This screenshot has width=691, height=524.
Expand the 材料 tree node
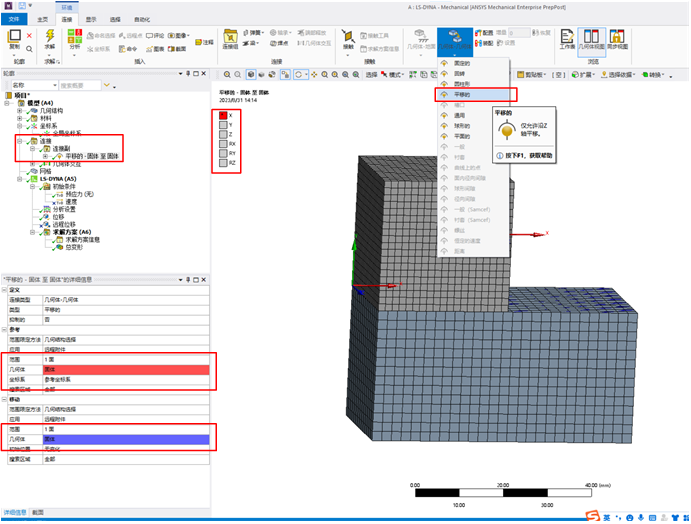pos(19,118)
